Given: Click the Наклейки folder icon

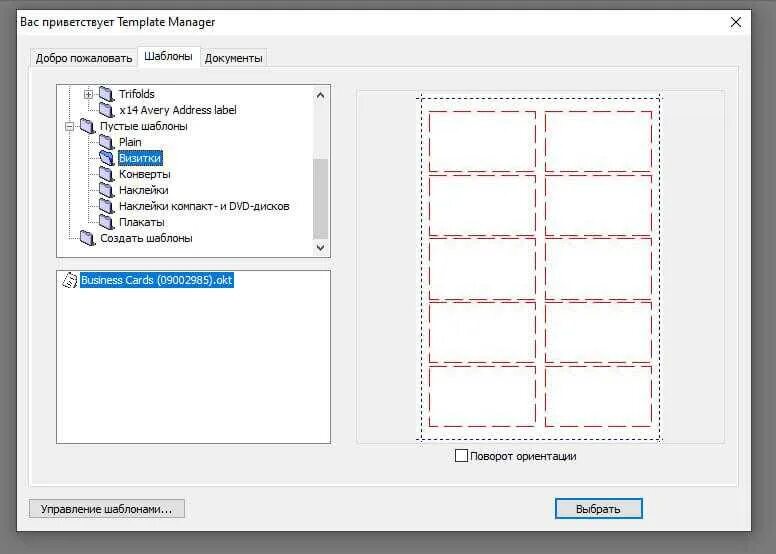Looking at the screenshot, I should point(106,190).
